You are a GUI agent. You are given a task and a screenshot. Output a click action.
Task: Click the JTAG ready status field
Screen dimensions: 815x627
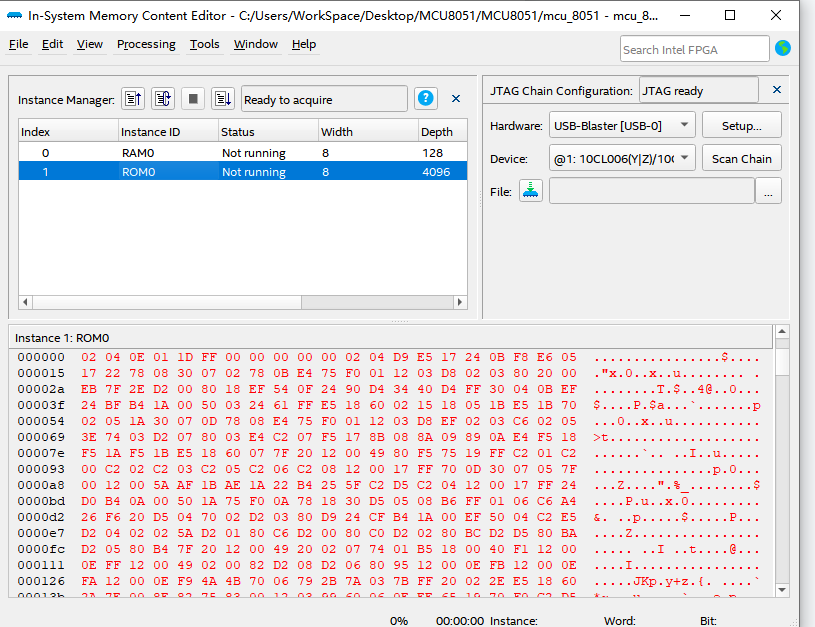tap(699, 90)
